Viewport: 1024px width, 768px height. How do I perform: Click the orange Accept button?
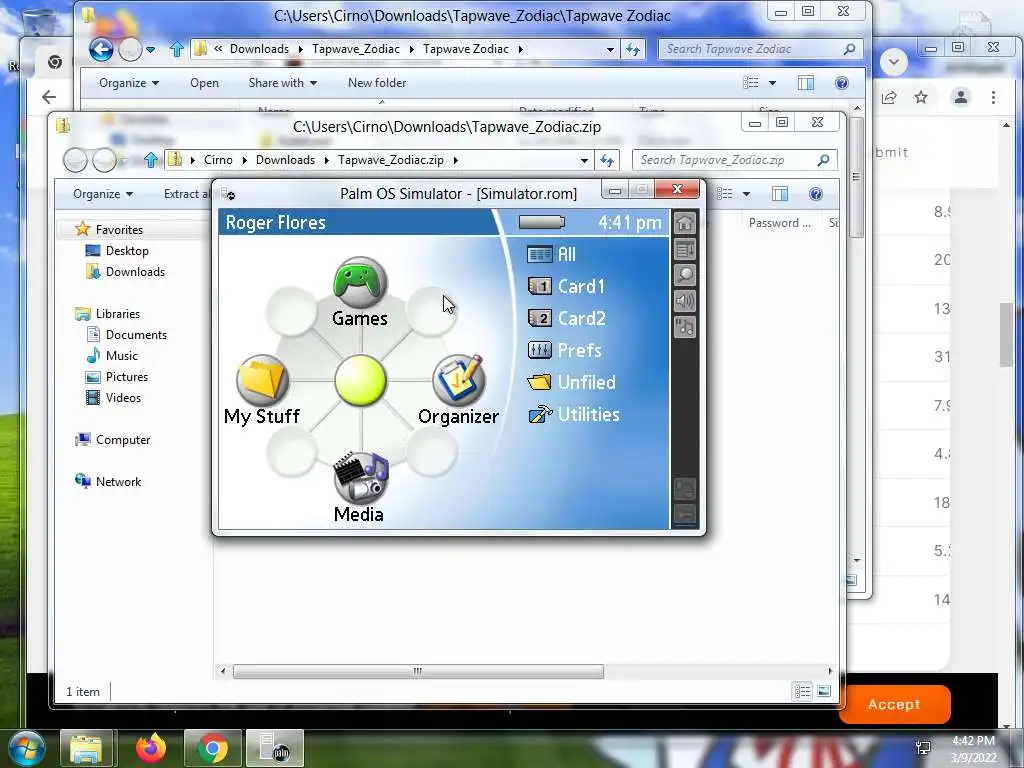[x=894, y=704]
